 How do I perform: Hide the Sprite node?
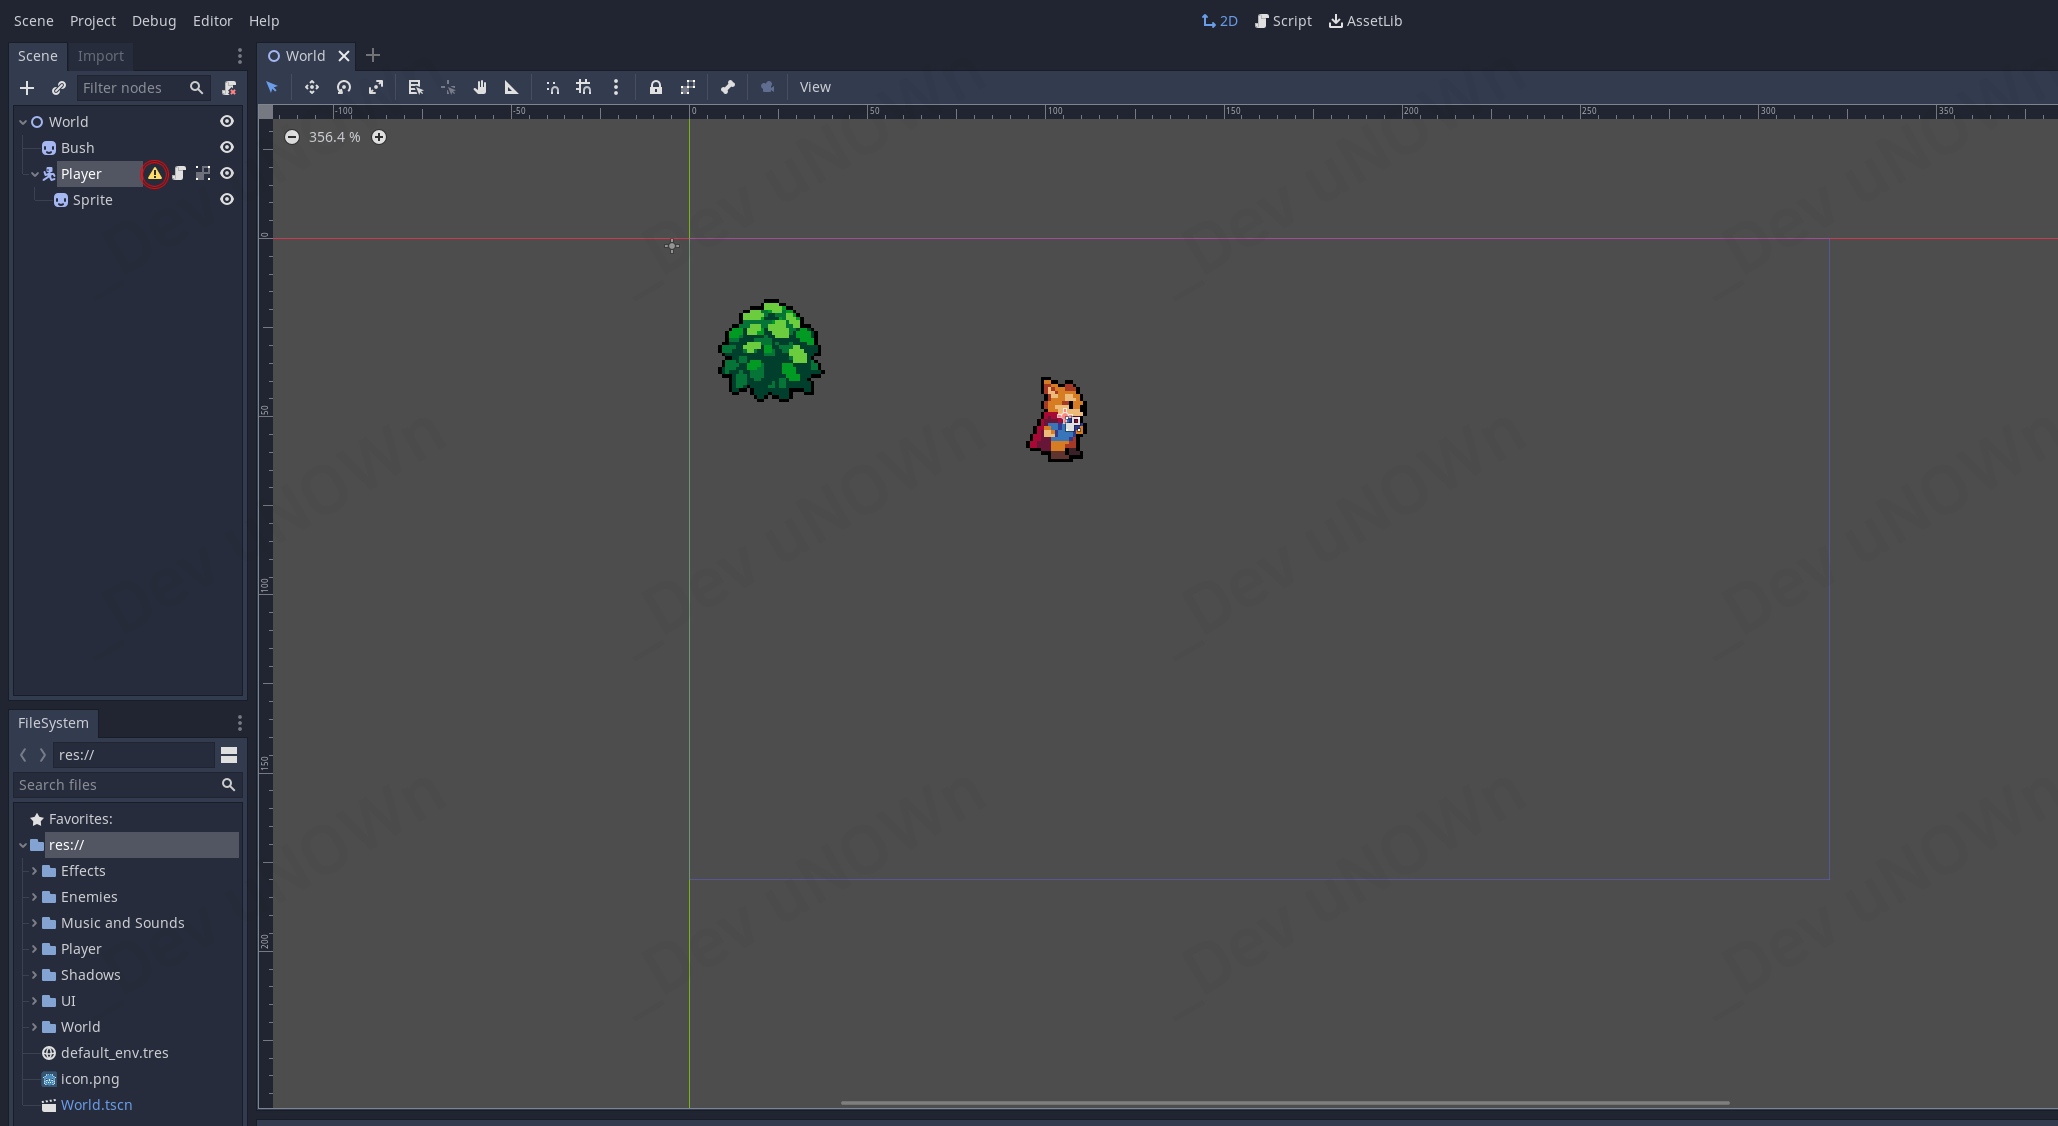pos(227,200)
